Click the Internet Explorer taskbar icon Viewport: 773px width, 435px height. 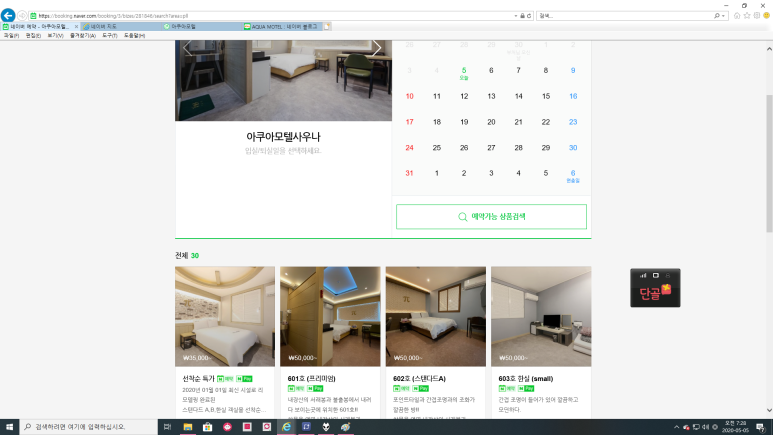[286, 427]
